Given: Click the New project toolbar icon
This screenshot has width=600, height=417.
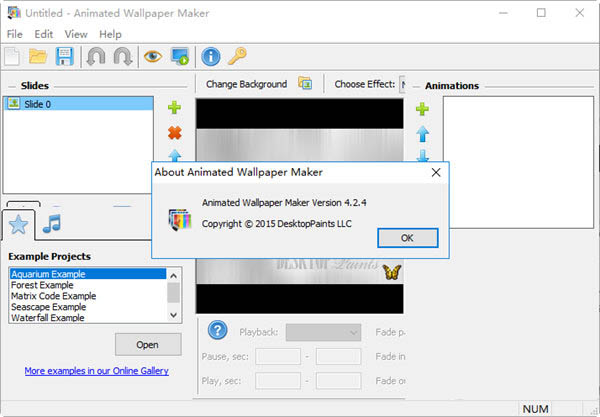Looking at the screenshot, I should click(x=12, y=57).
